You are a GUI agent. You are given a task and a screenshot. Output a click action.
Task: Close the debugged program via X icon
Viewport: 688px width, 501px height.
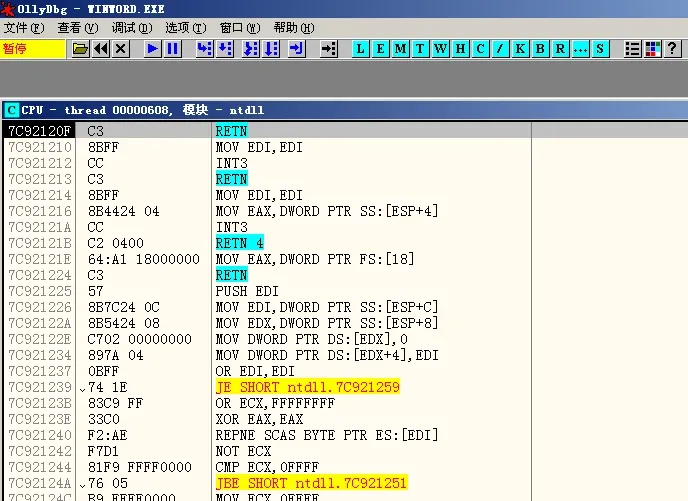click(121, 49)
